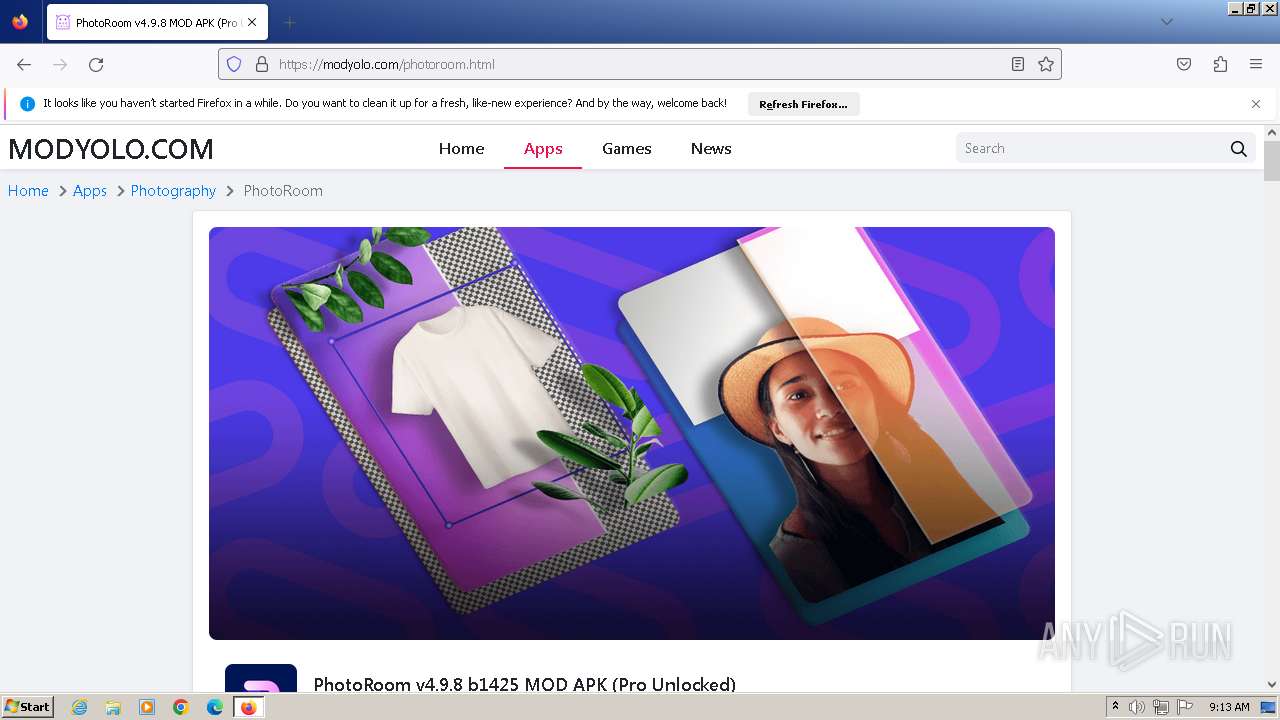The image size is (1280, 720).
Task: Click the PhotoRoom banner image
Action: tap(632, 433)
